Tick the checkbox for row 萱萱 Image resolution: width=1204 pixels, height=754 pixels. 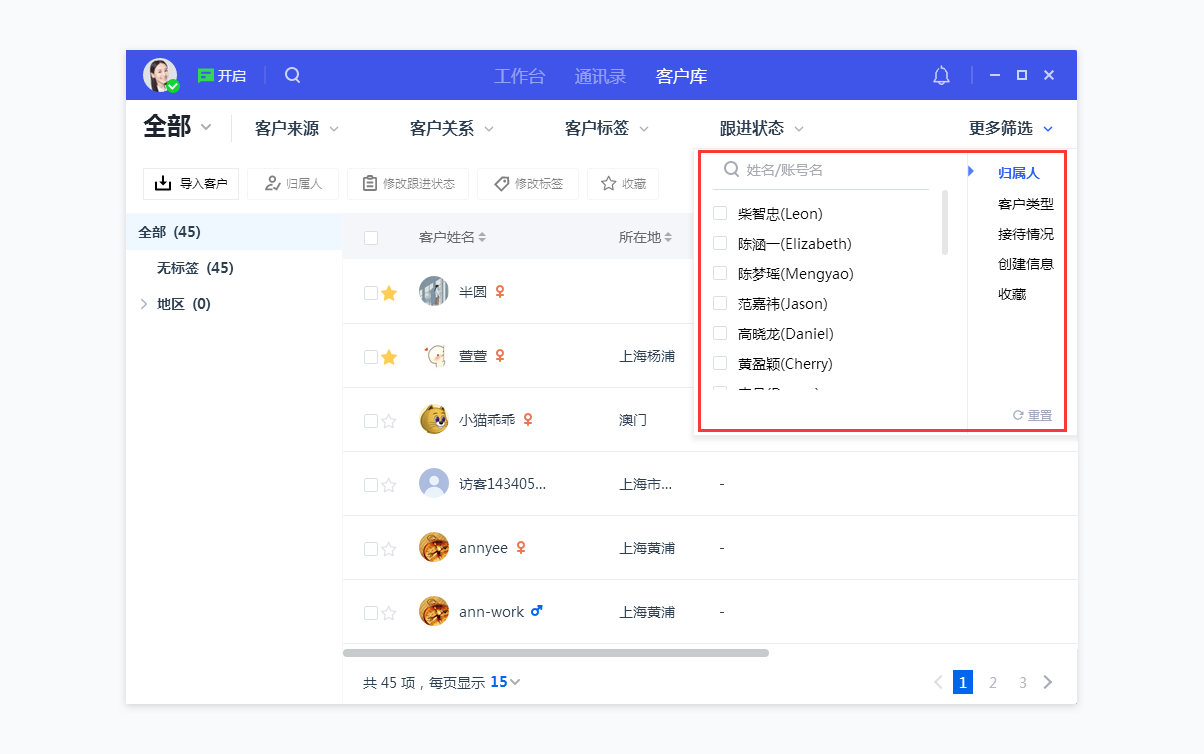371,357
